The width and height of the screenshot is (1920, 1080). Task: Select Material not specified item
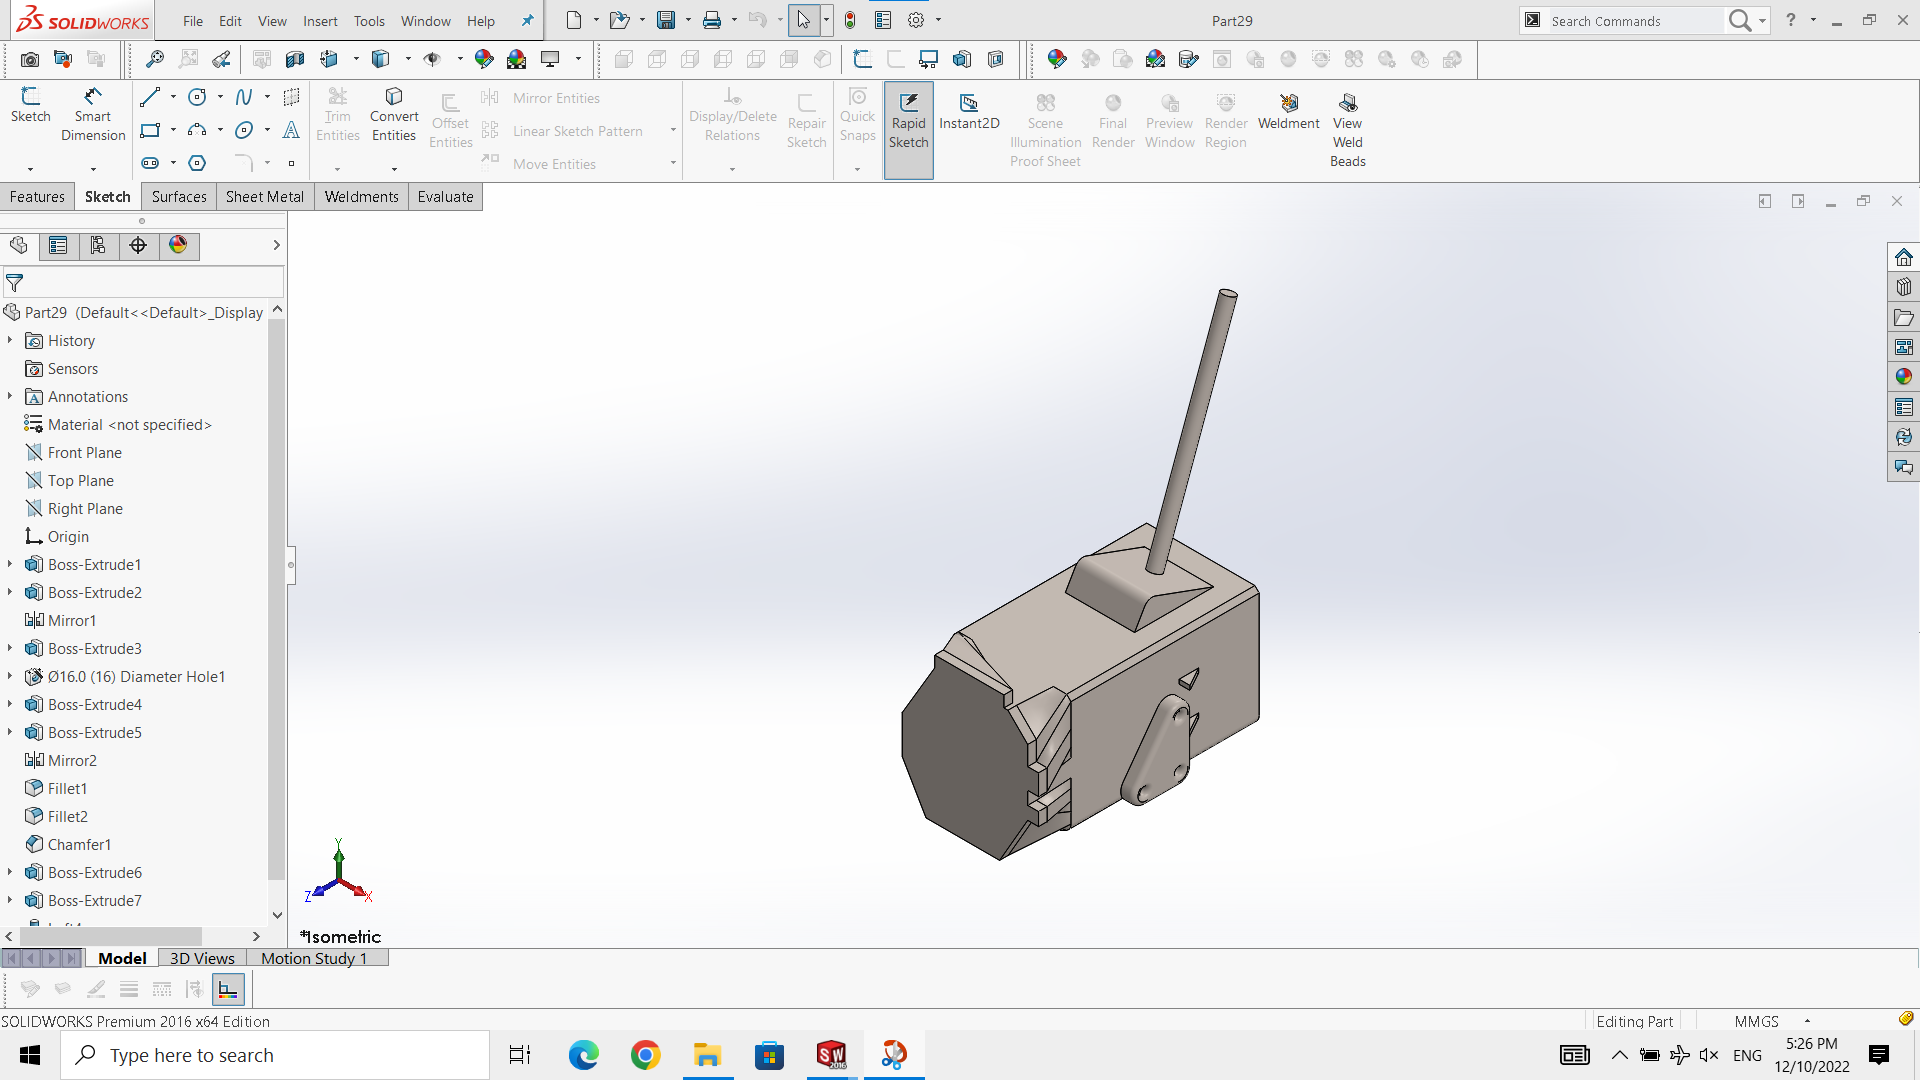click(130, 425)
